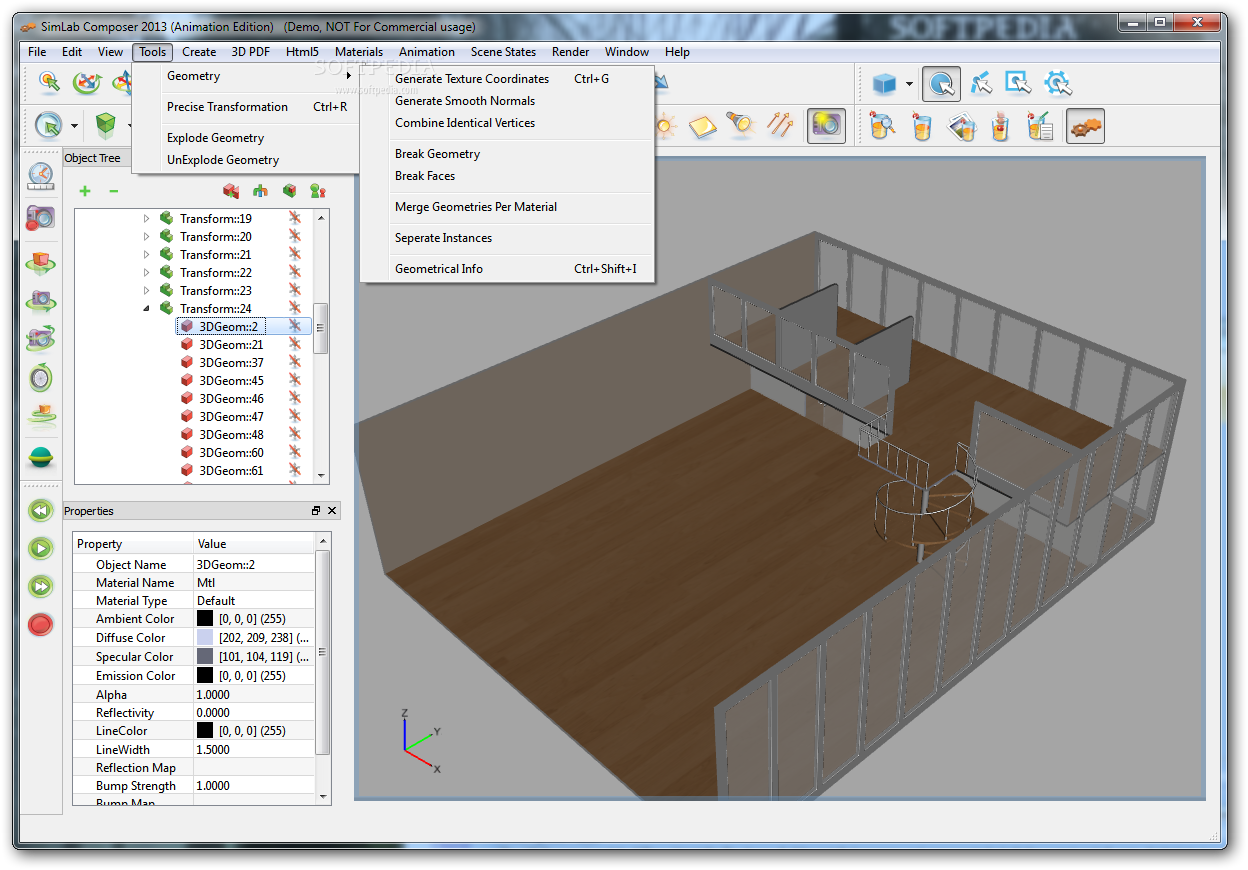Image resolution: width=1248 pixels, height=870 pixels.
Task: Click the teal sphere icon in left sidebar
Action: [41, 457]
